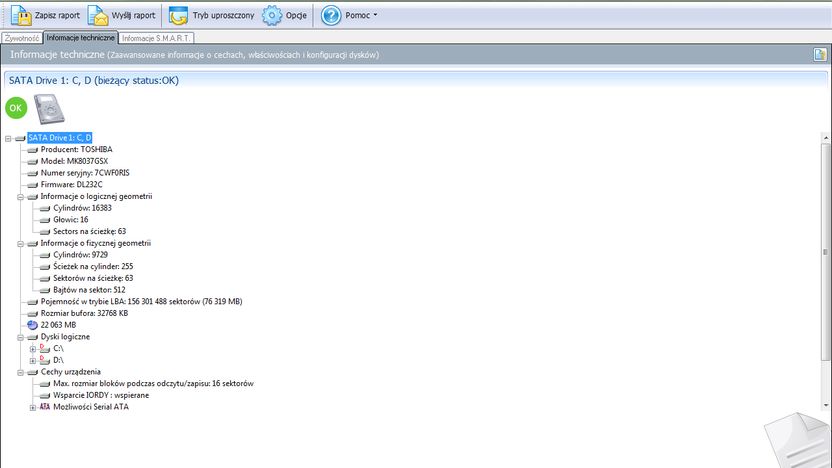The width and height of the screenshot is (832, 468).
Task: Select the Informacje o fizycznej geometrii label
Action: coord(96,243)
